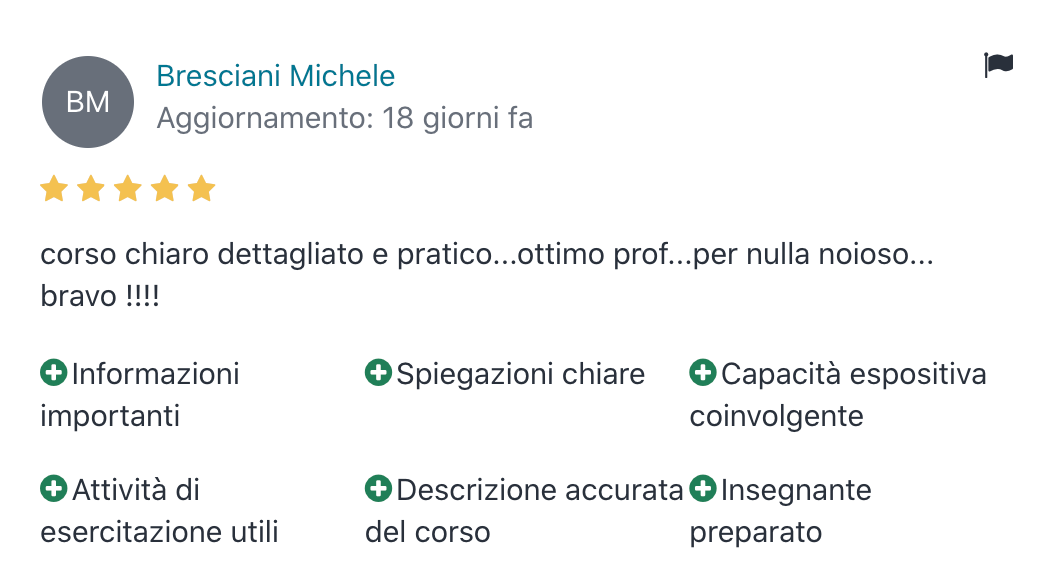Click the 'Aggiornamento: 18 giorni fa' text
Viewport: 1042px width, 572px height.
(345, 119)
